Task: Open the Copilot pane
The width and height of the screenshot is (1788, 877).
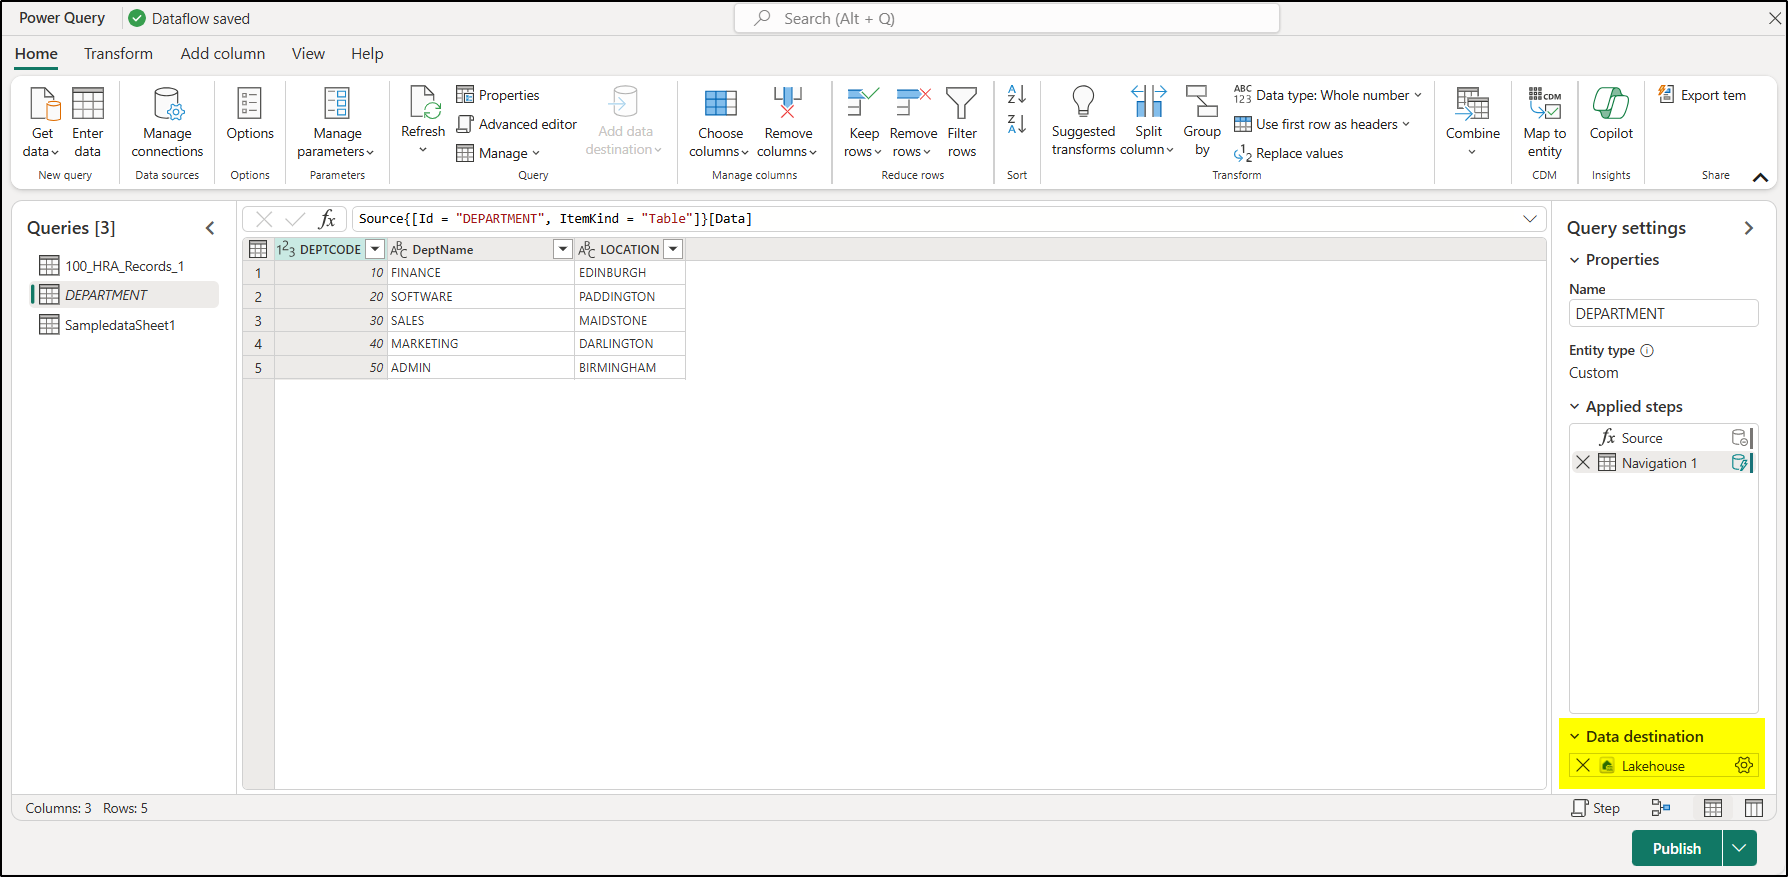Action: 1611,114
